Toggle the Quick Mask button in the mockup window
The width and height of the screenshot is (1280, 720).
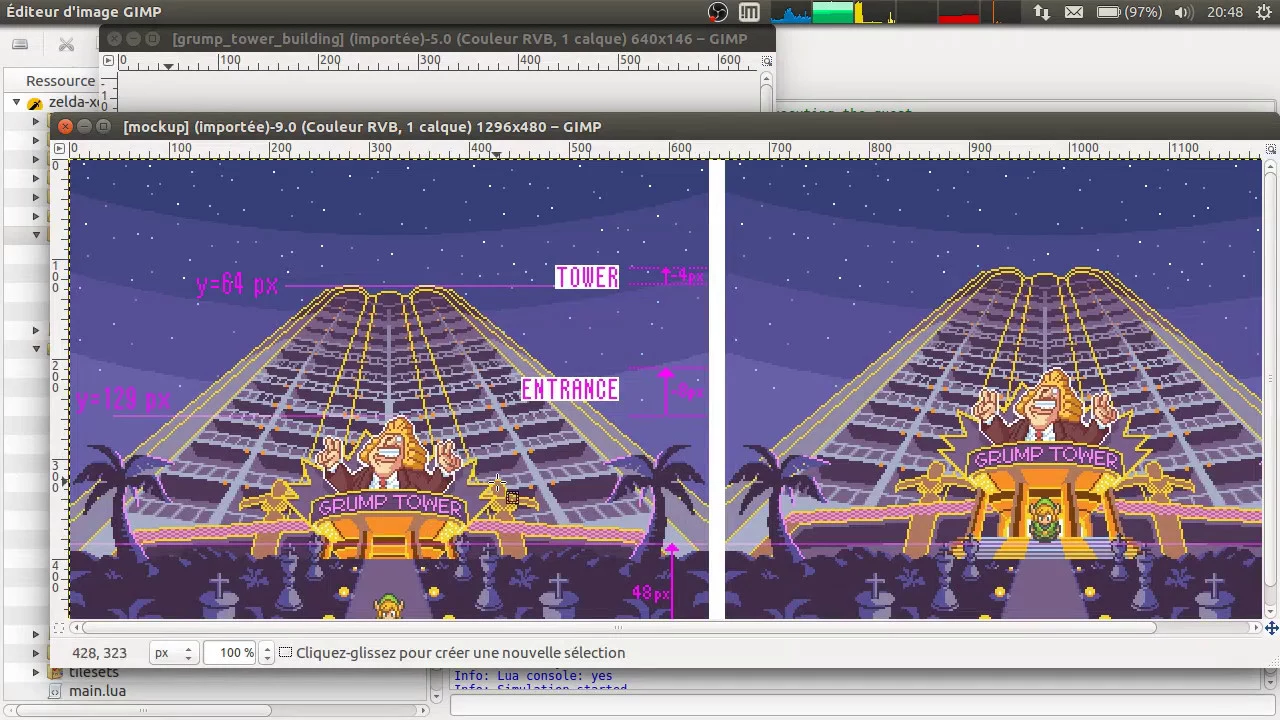pyautogui.click(x=59, y=628)
